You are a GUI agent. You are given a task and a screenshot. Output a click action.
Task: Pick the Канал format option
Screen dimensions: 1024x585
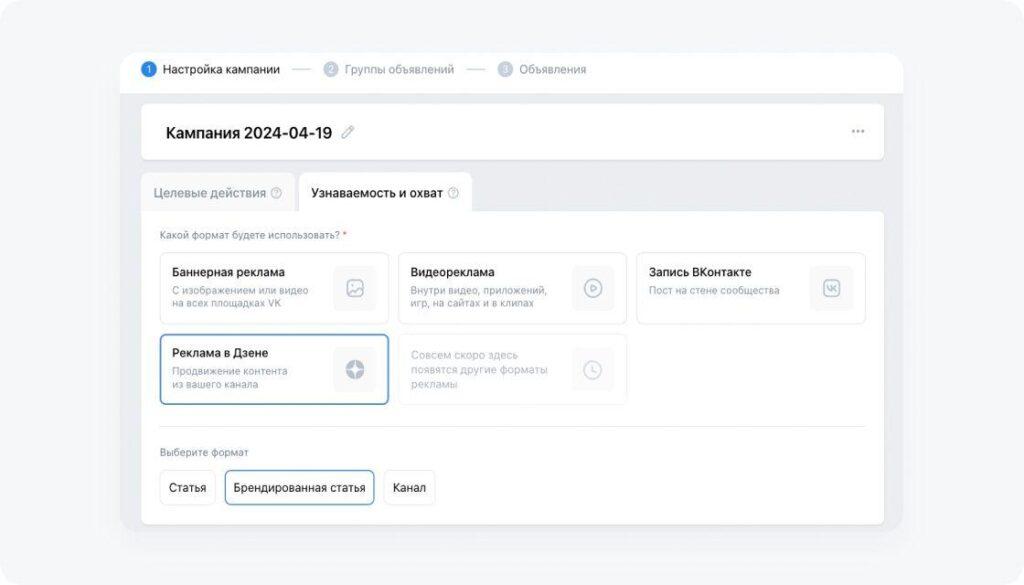click(x=409, y=488)
